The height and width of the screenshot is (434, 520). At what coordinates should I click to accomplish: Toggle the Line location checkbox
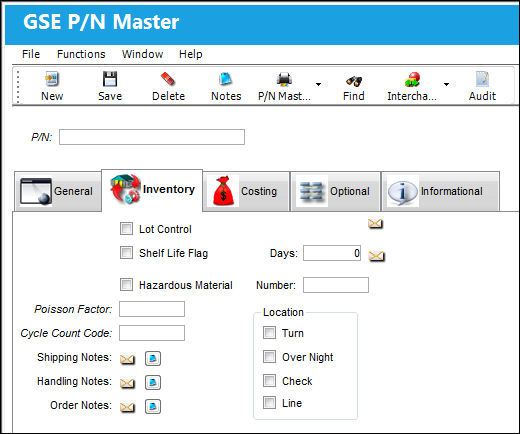click(x=269, y=403)
